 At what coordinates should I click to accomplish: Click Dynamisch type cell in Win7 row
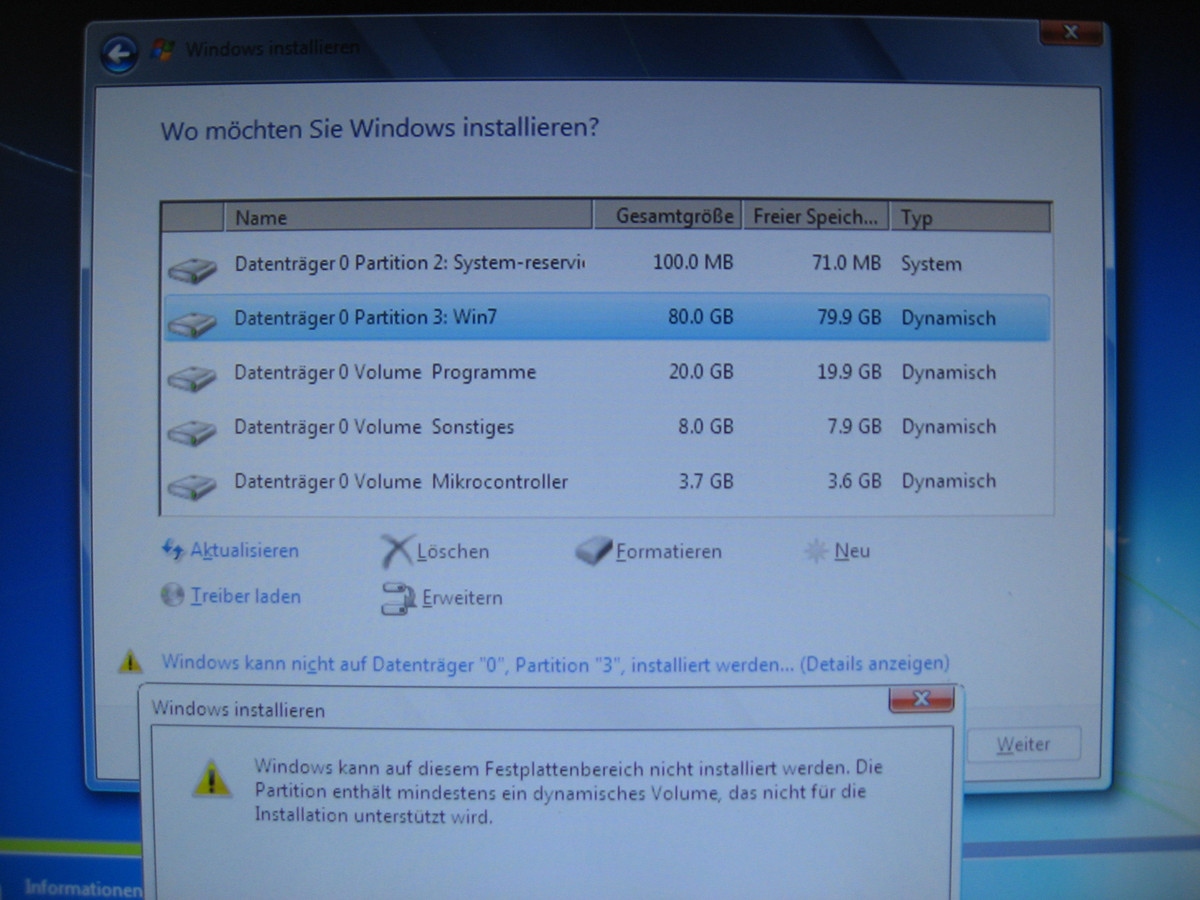click(x=948, y=318)
